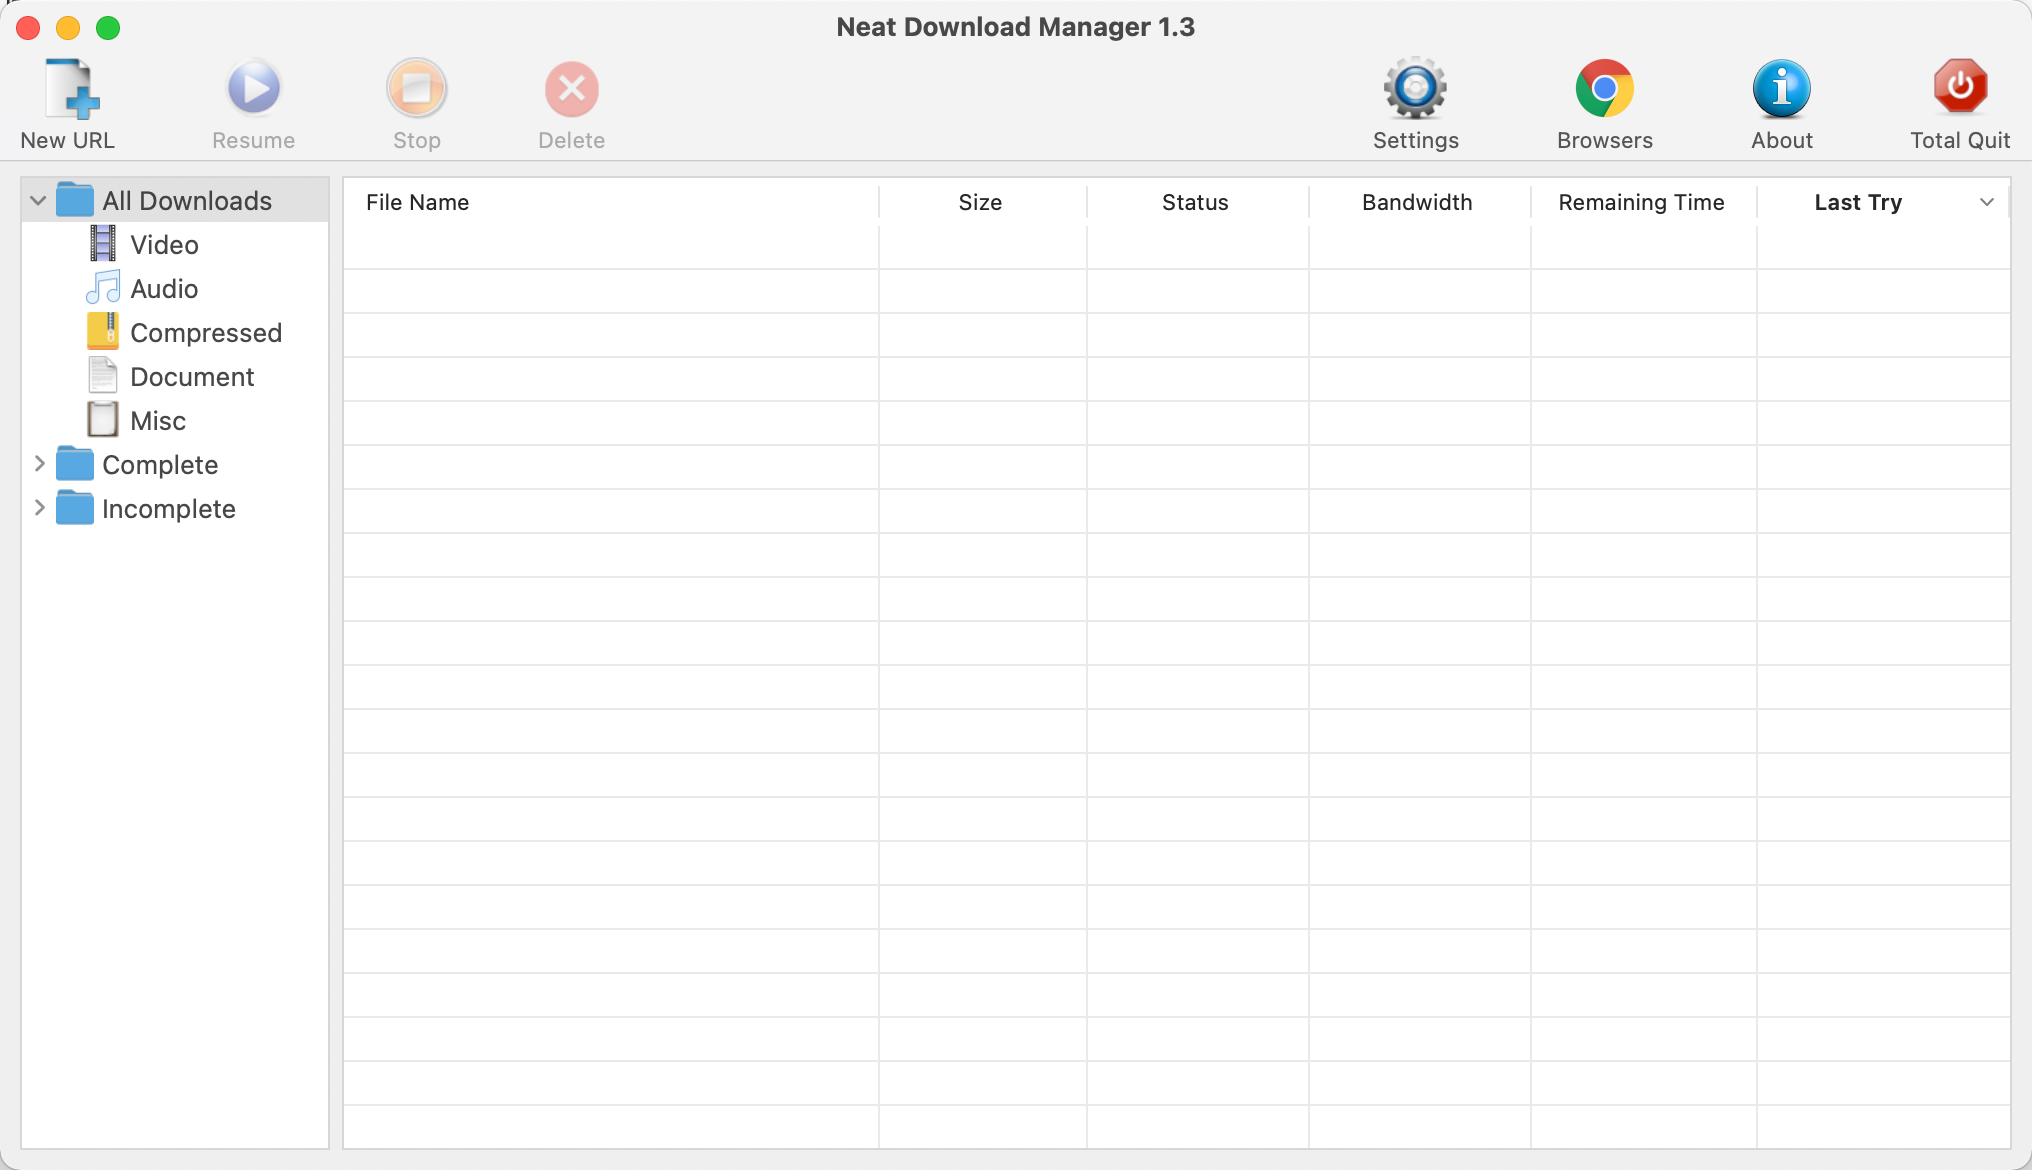Select the Audio category
The height and width of the screenshot is (1170, 2032).
[164, 289]
